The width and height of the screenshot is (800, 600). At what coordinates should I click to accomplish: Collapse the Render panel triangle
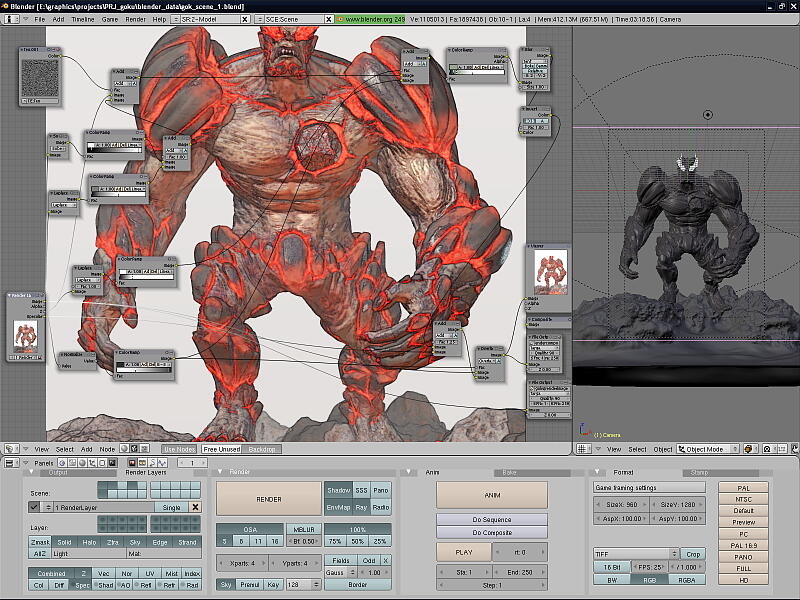221,472
